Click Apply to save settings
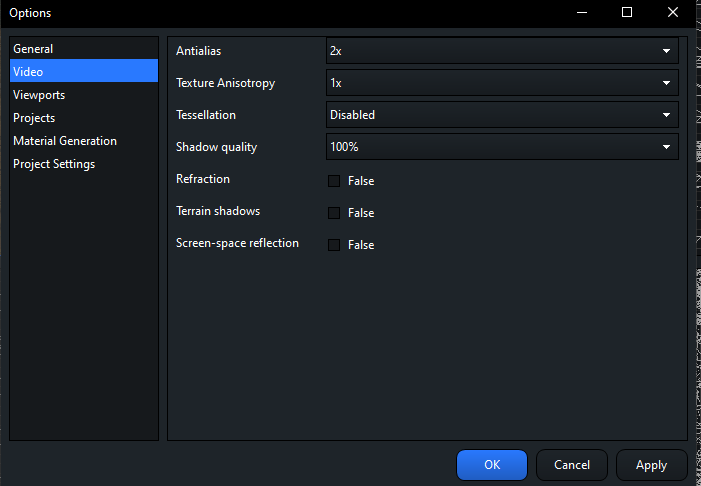The height and width of the screenshot is (486, 701). [x=651, y=465]
